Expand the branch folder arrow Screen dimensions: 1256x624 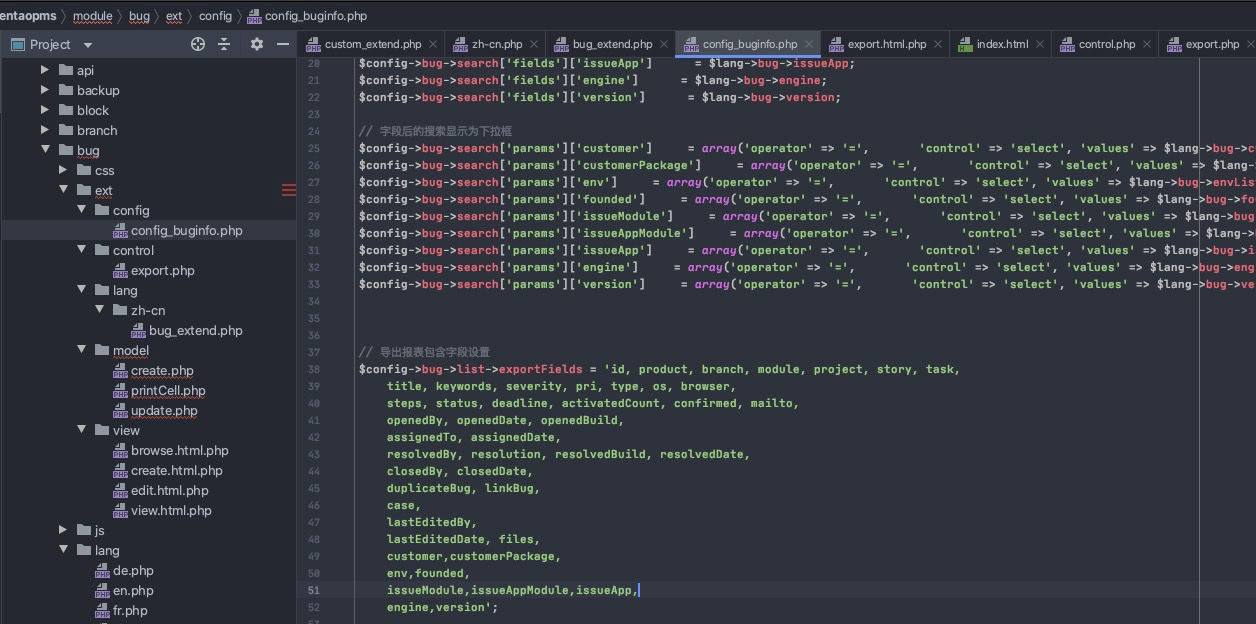[x=44, y=130]
